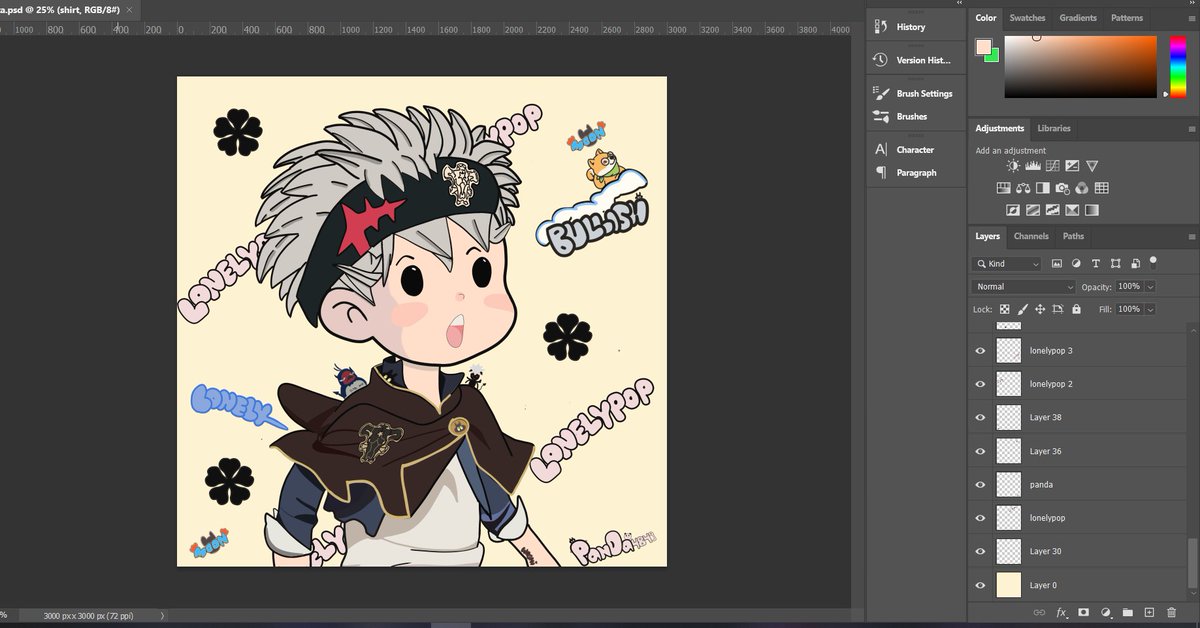The image size is (1200, 628).
Task: Filter layers by smart objects
Action: coord(1136,263)
